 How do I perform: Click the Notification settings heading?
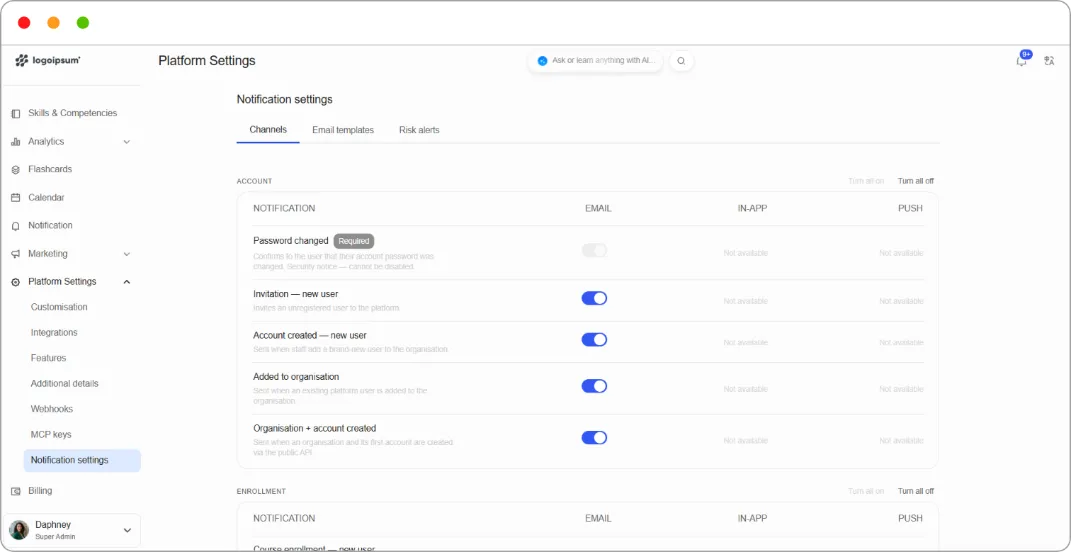click(285, 100)
